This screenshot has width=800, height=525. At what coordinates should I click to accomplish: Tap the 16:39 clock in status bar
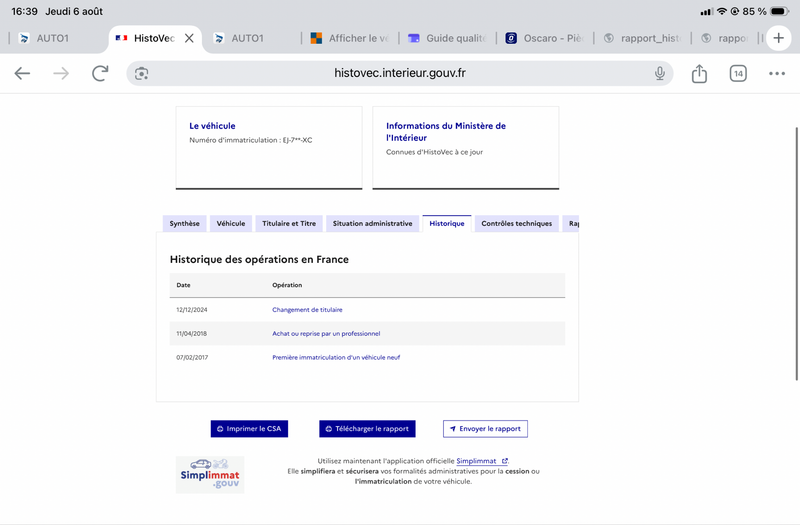click(24, 11)
